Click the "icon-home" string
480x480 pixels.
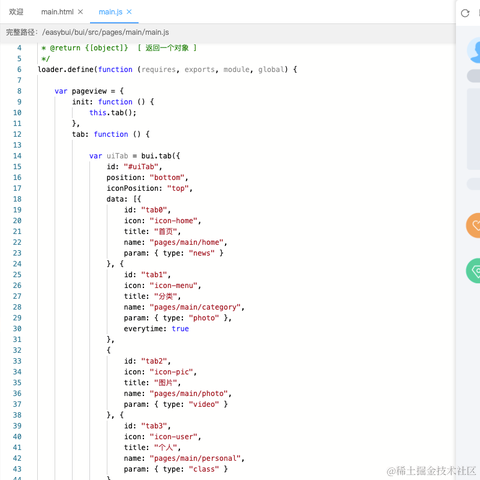[x=174, y=221]
